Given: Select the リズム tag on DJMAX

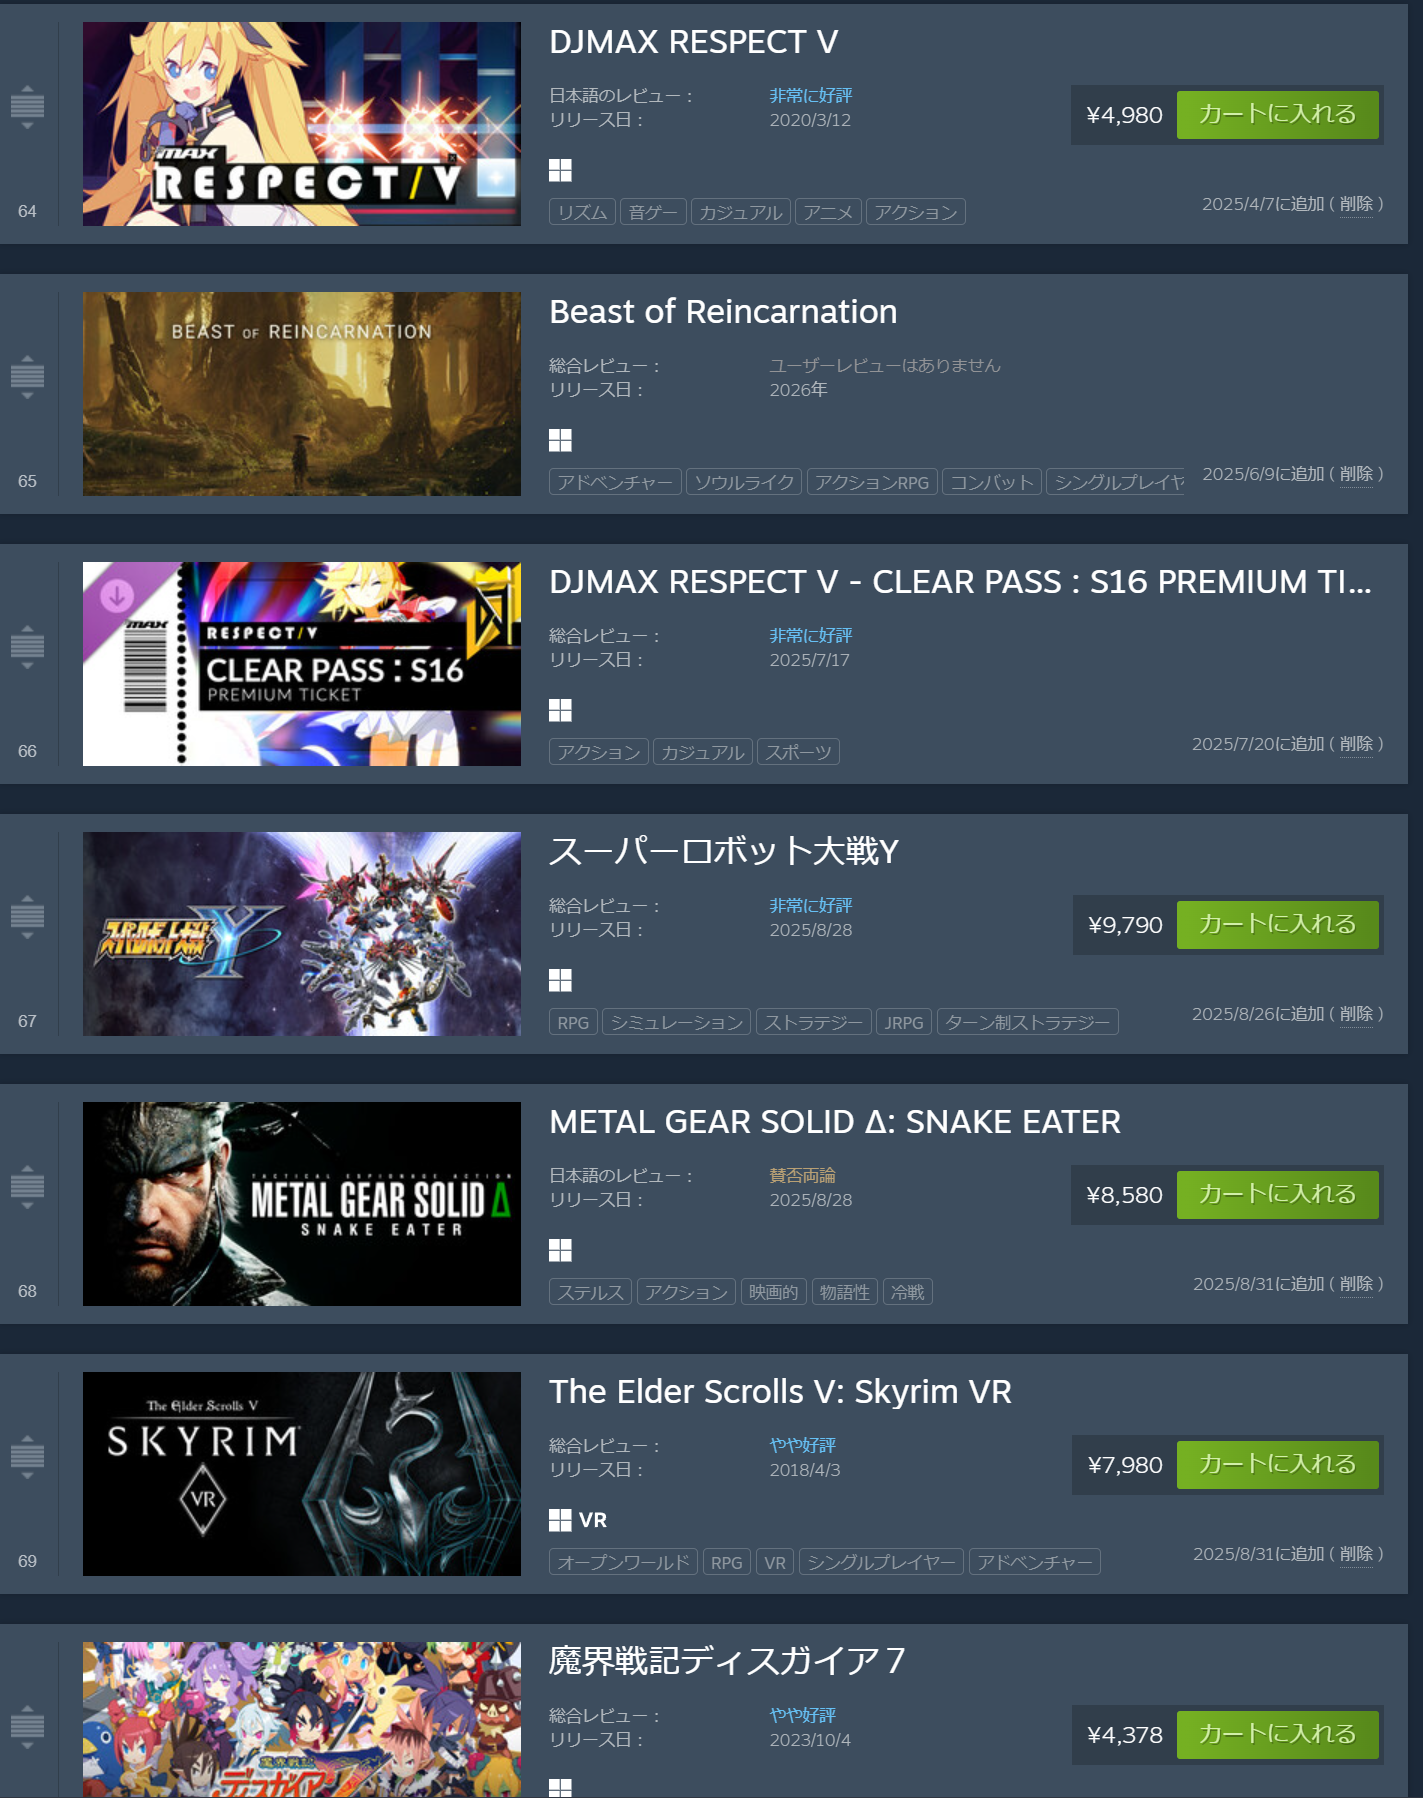Looking at the screenshot, I should (582, 212).
